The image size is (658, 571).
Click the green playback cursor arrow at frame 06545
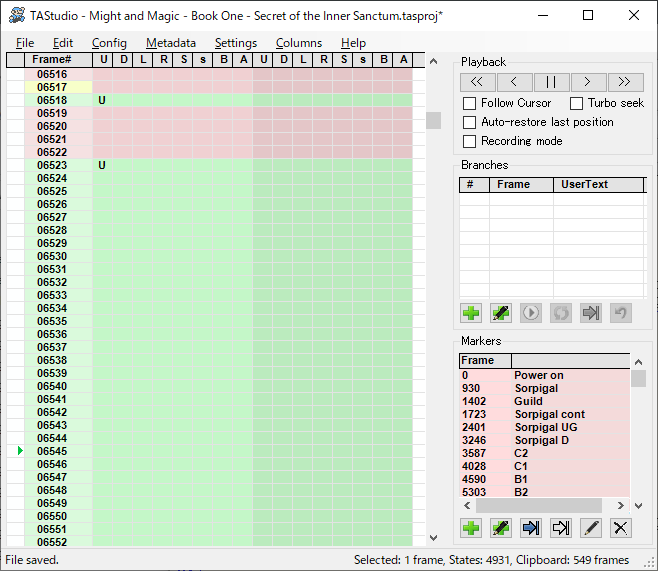[x=20, y=451]
